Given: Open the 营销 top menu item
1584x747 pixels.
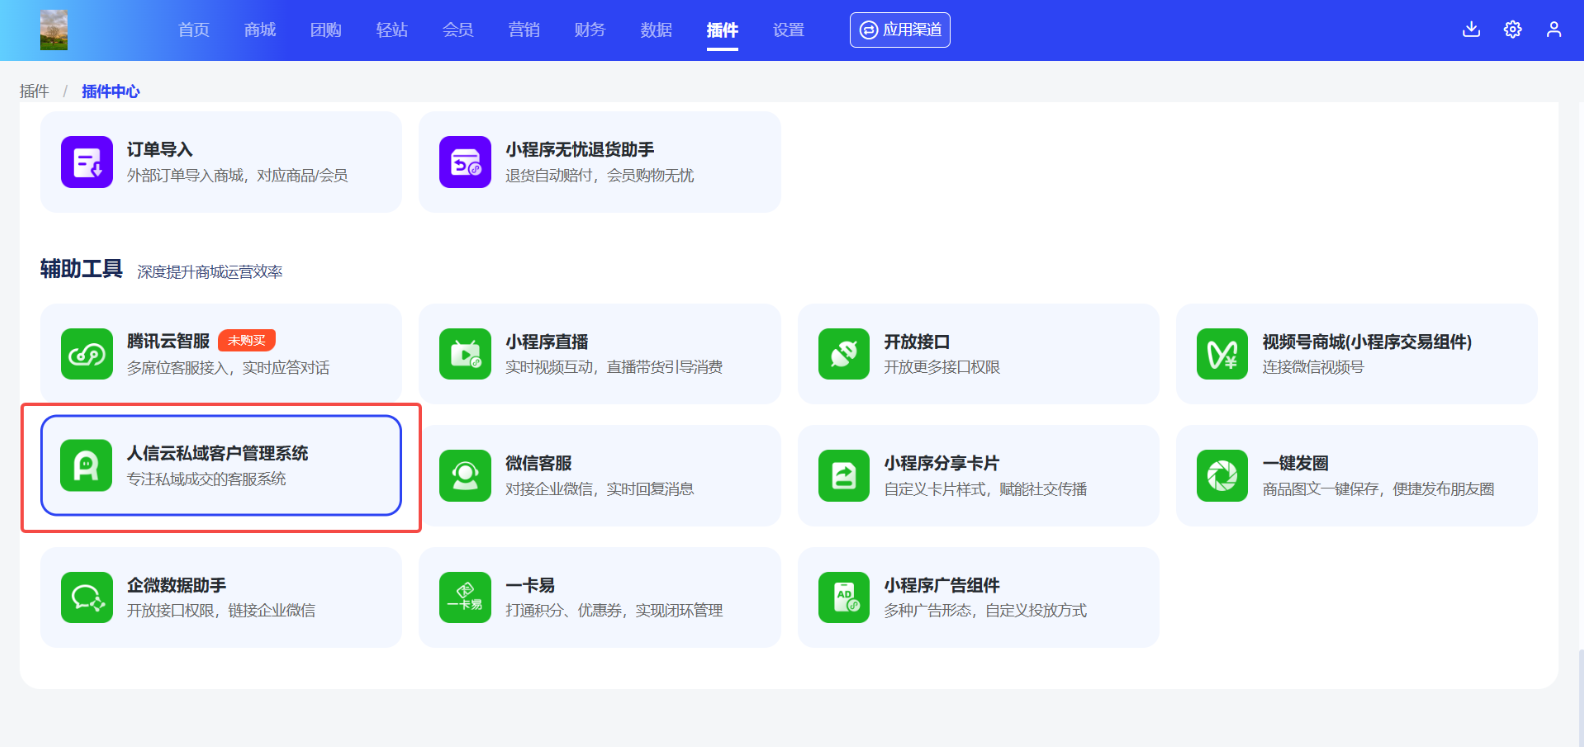Looking at the screenshot, I should coord(524,30).
